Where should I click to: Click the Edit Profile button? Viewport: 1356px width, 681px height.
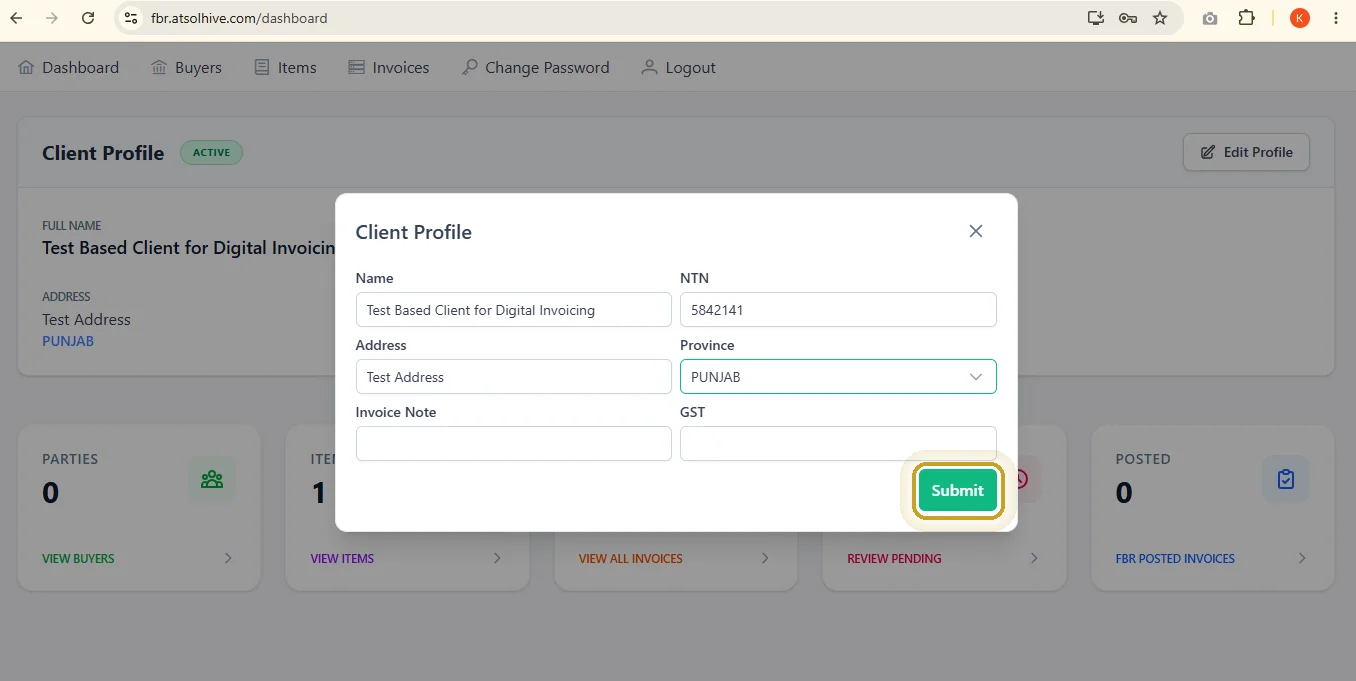[1246, 152]
